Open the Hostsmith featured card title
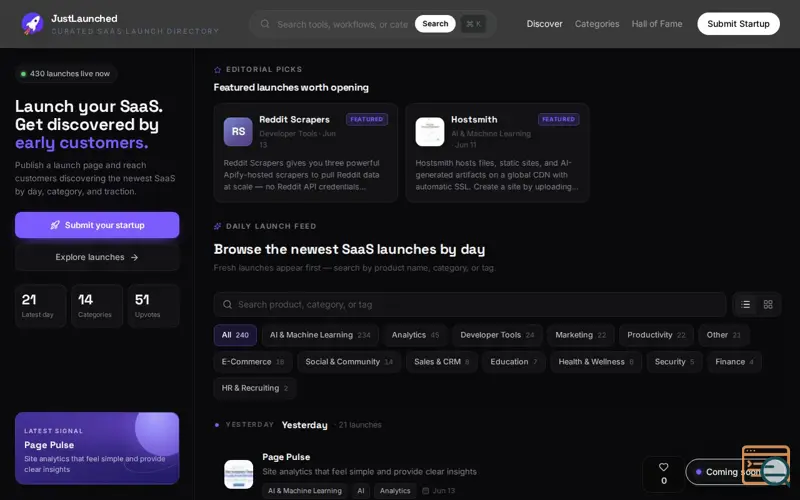The width and height of the screenshot is (800, 500). [x=474, y=119]
